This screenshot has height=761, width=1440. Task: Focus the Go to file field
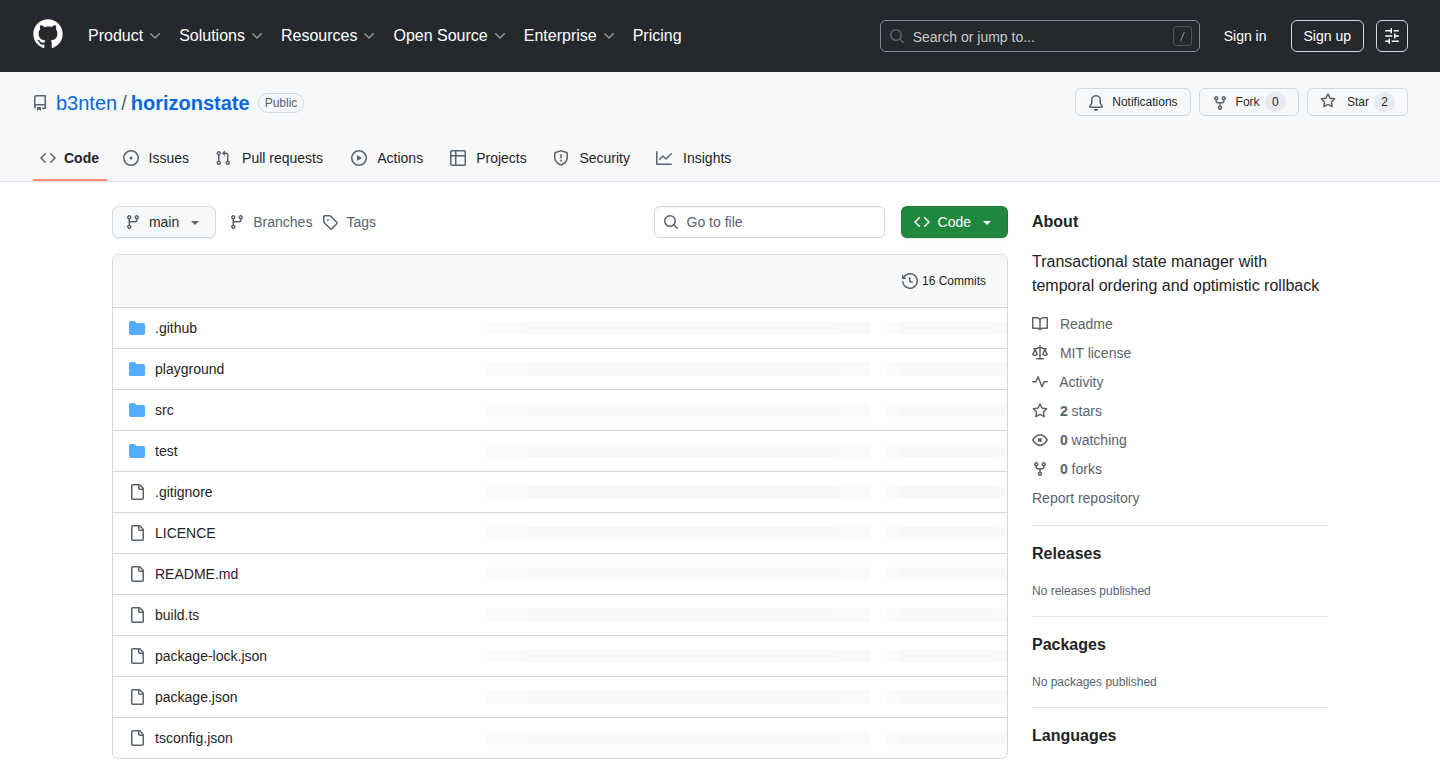pos(769,222)
